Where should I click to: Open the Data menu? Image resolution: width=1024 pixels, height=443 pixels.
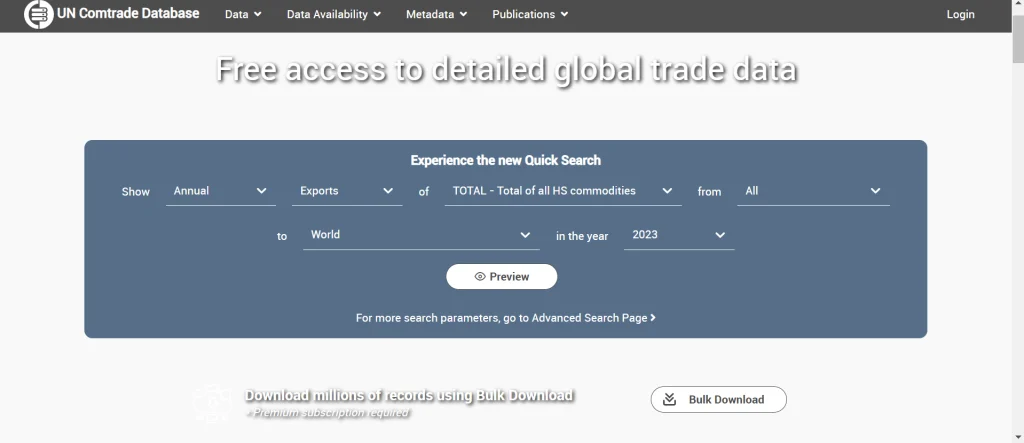(243, 14)
